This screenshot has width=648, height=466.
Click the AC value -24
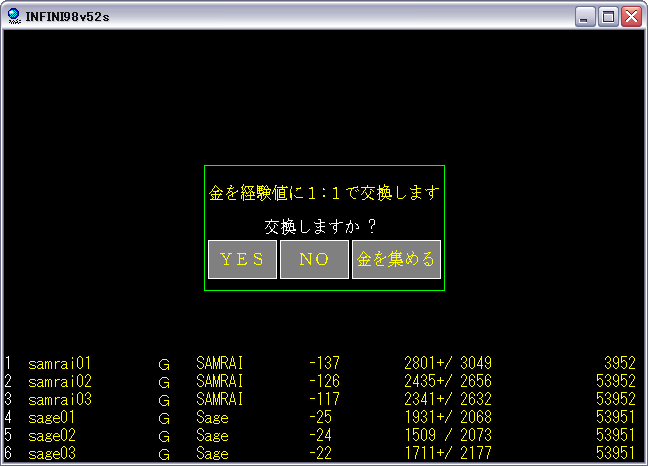pos(321,435)
